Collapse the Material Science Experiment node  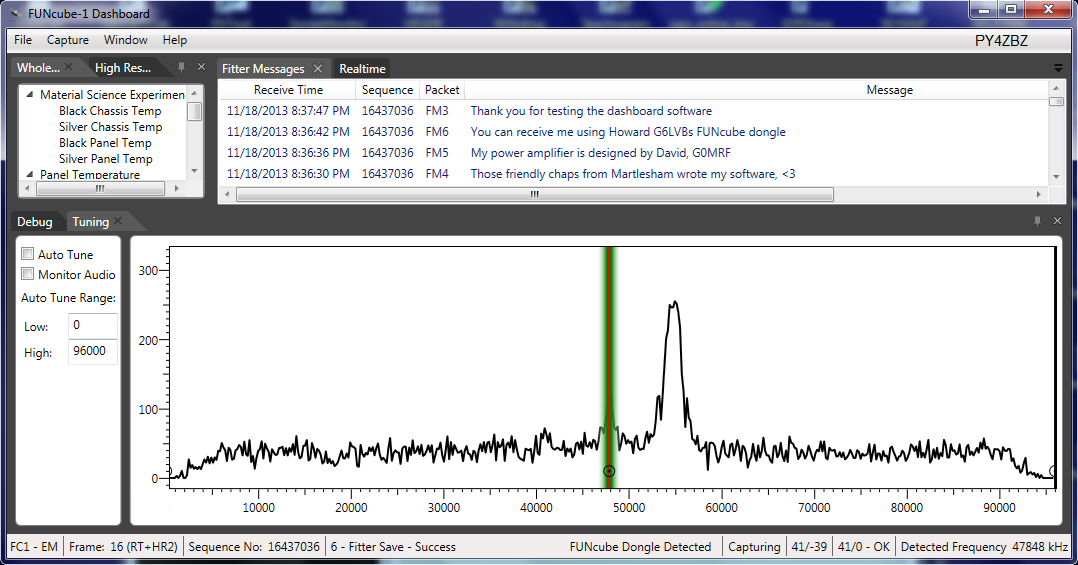(30, 95)
